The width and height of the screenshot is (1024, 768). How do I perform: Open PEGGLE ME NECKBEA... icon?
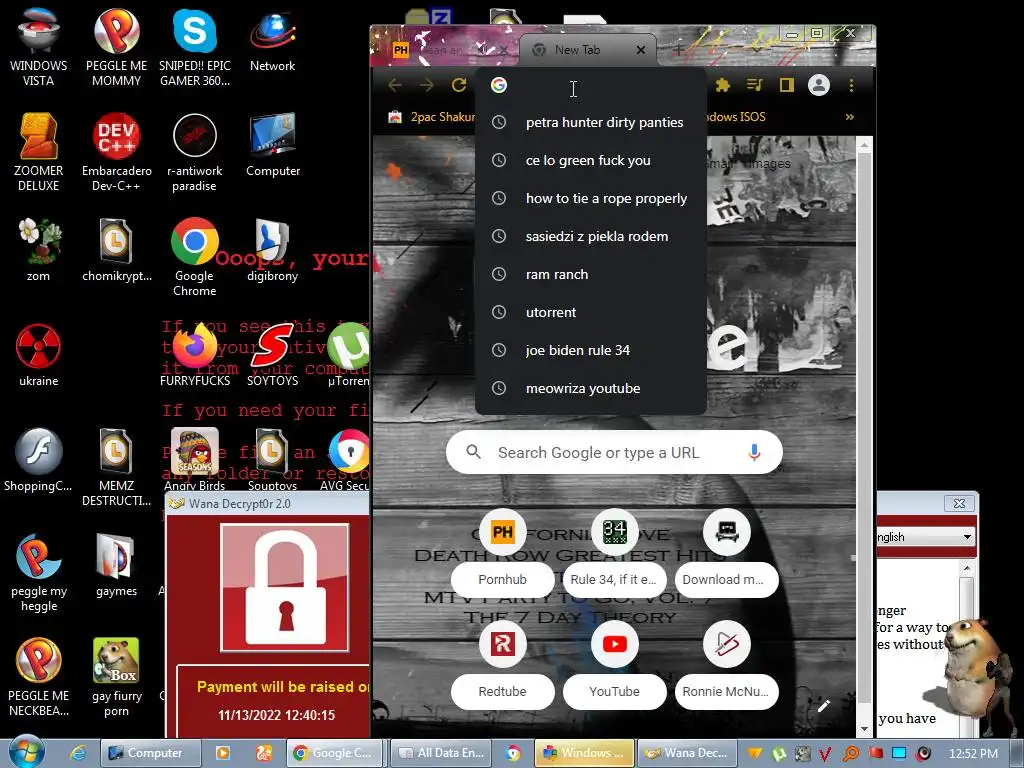39,677
